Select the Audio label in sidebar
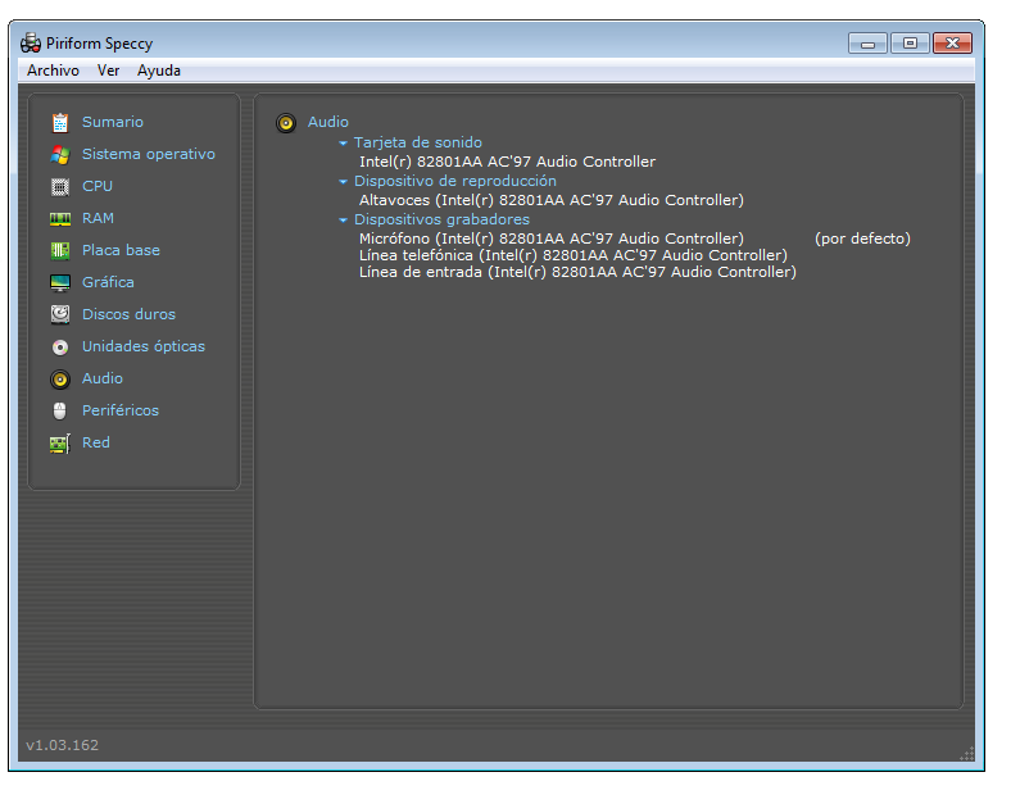The width and height of the screenshot is (1020, 804). (x=102, y=378)
